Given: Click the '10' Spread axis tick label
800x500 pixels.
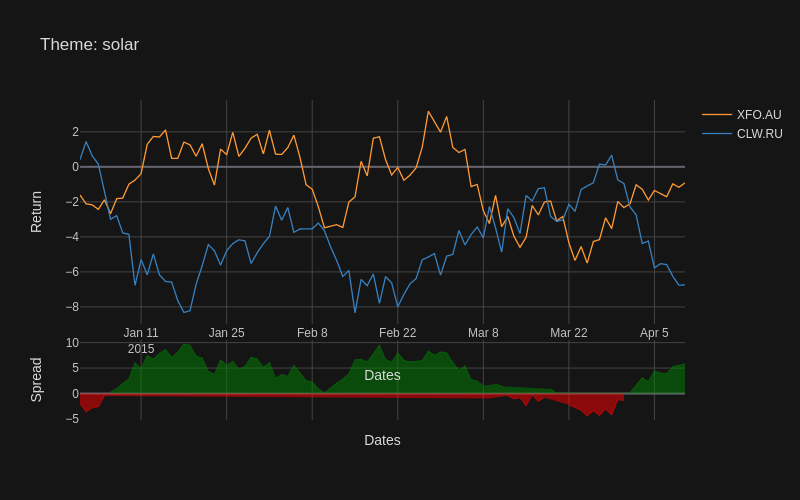Looking at the screenshot, I should click(72, 343).
